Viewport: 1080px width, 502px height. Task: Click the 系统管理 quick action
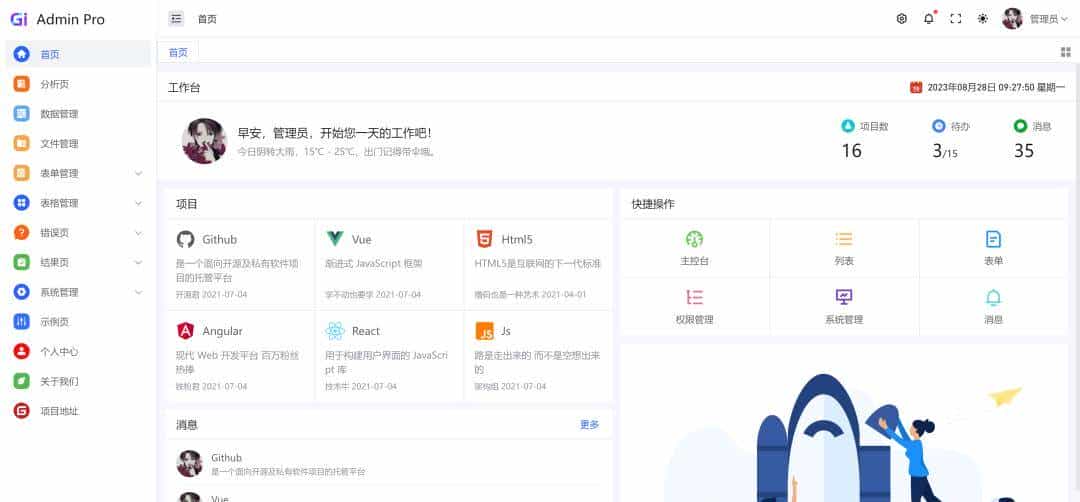click(x=844, y=307)
